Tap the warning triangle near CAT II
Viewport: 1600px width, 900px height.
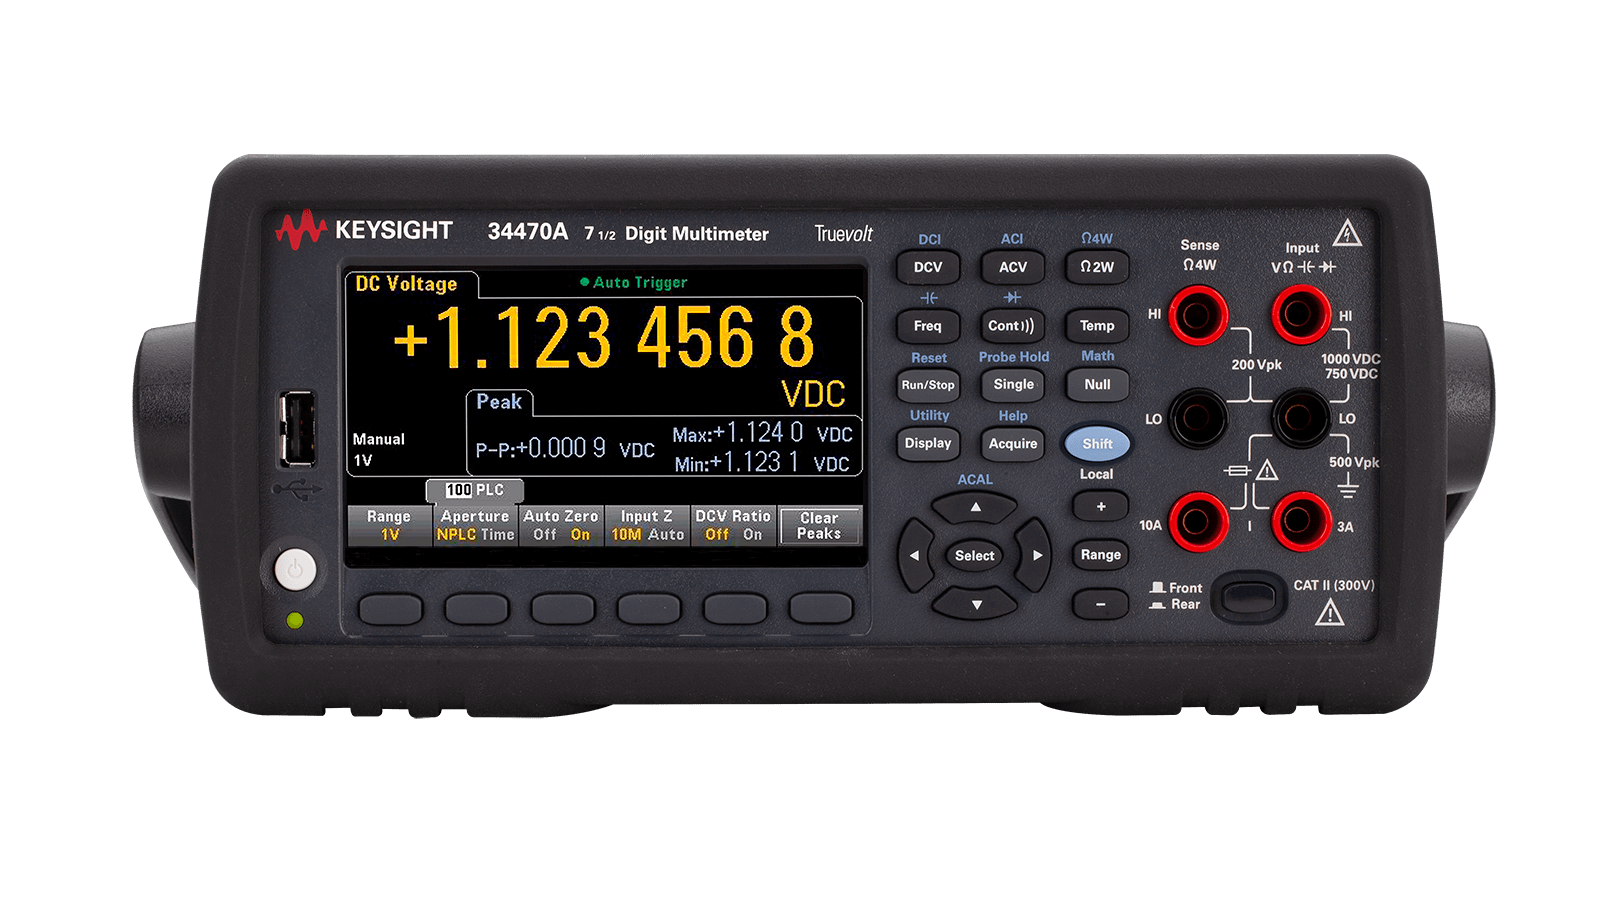click(x=1329, y=612)
